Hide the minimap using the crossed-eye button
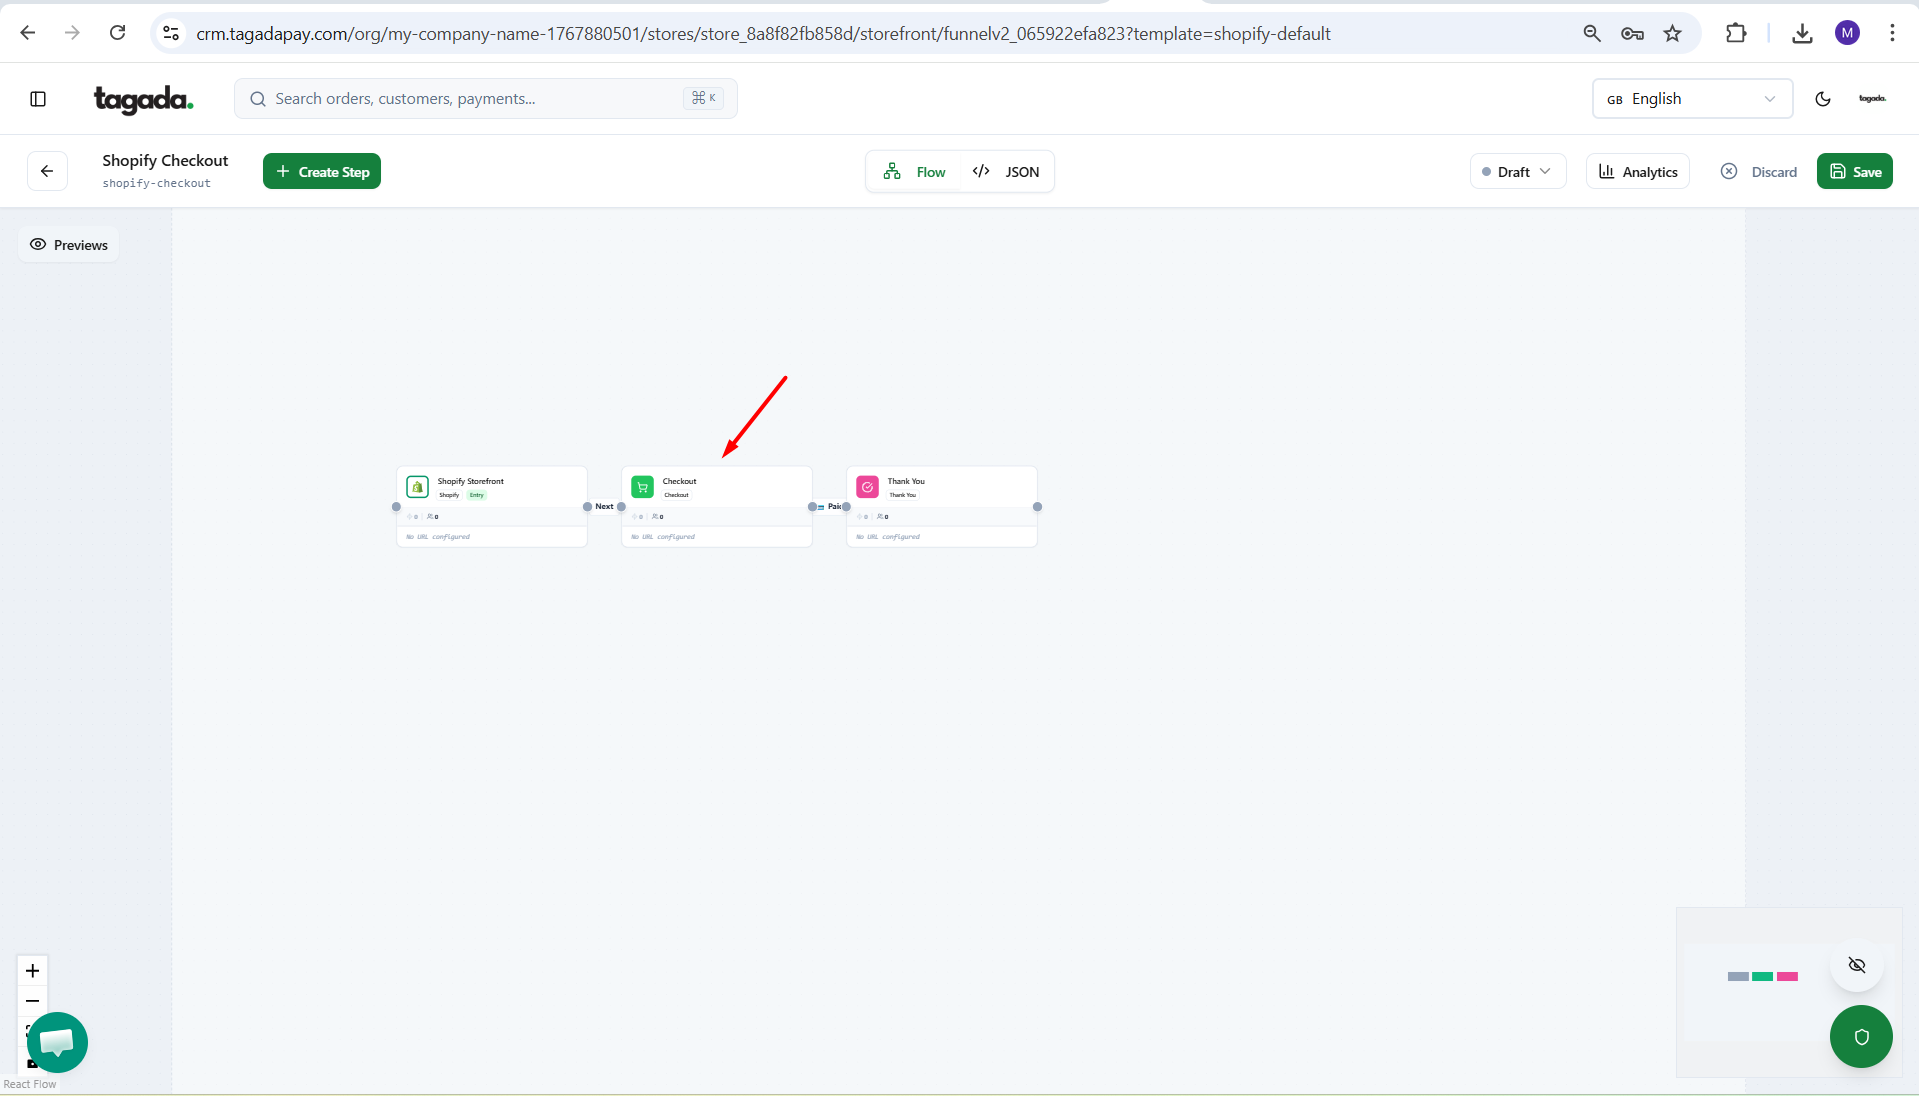Viewport: 1919px width, 1096px height. coord(1857,965)
